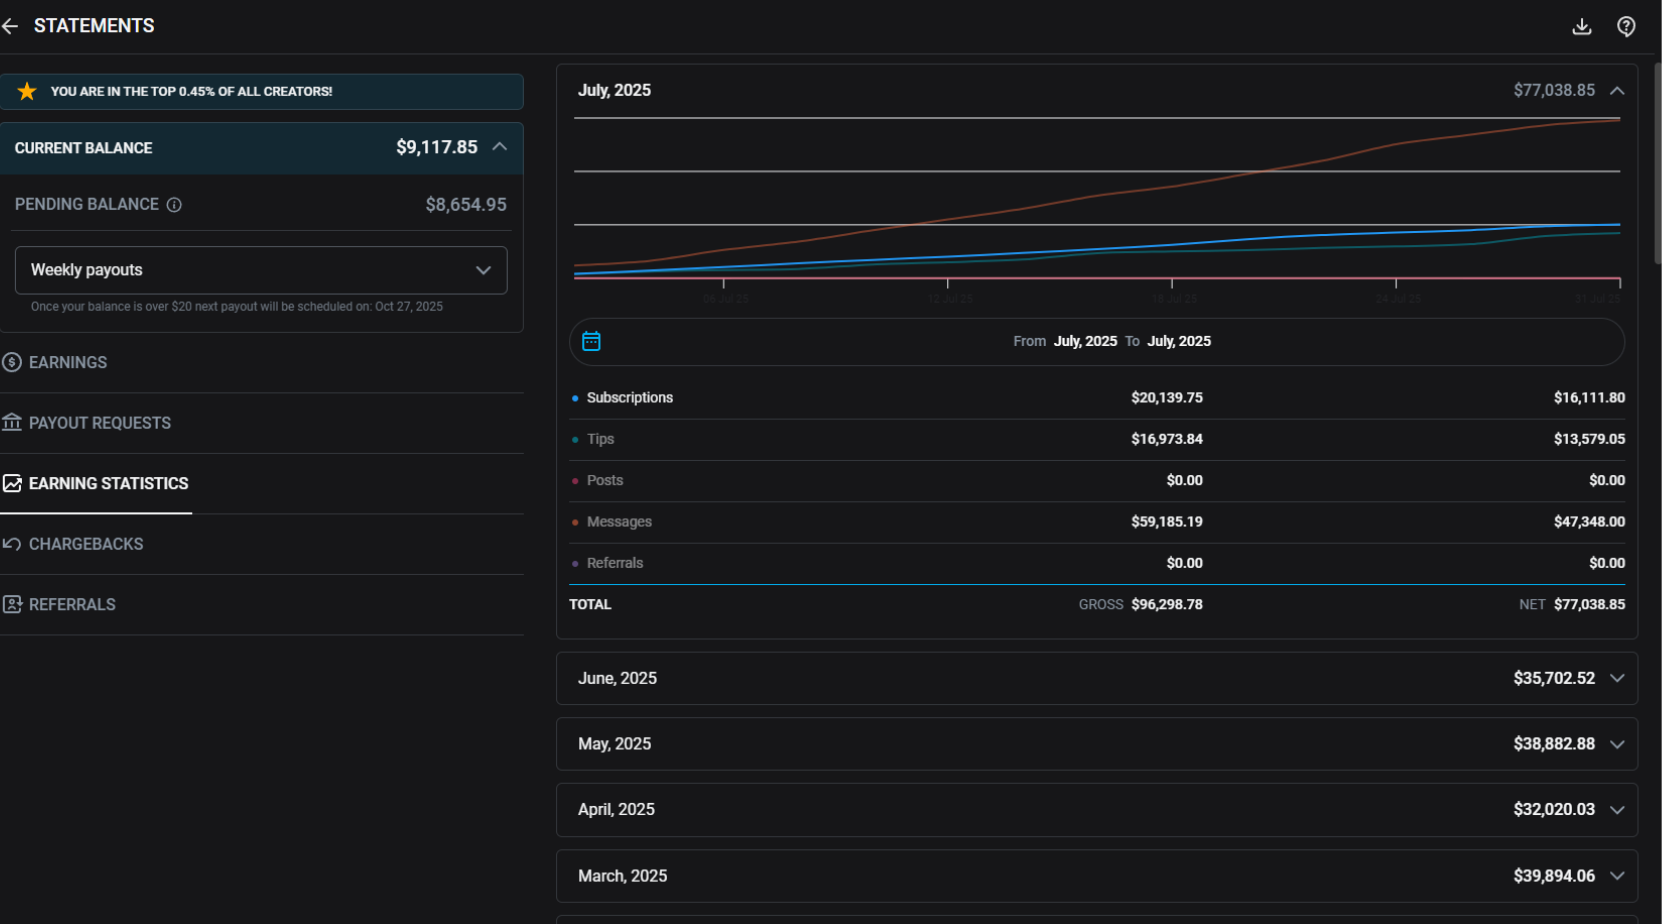
Task: Click the back arrow next to STATEMENTS
Action: coord(12,26)
